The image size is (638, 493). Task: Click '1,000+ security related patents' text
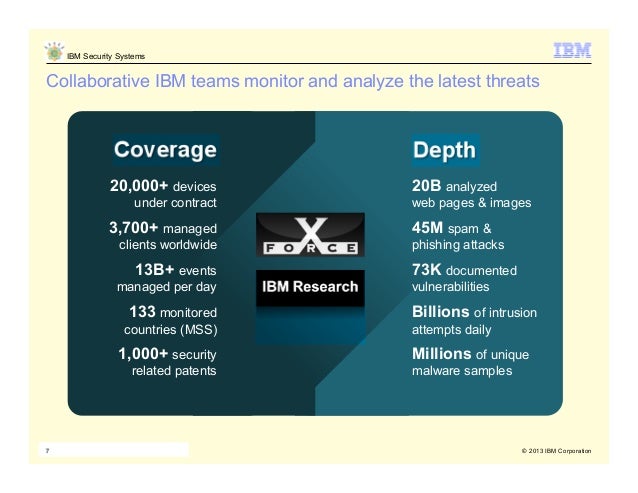coord(167,362)
